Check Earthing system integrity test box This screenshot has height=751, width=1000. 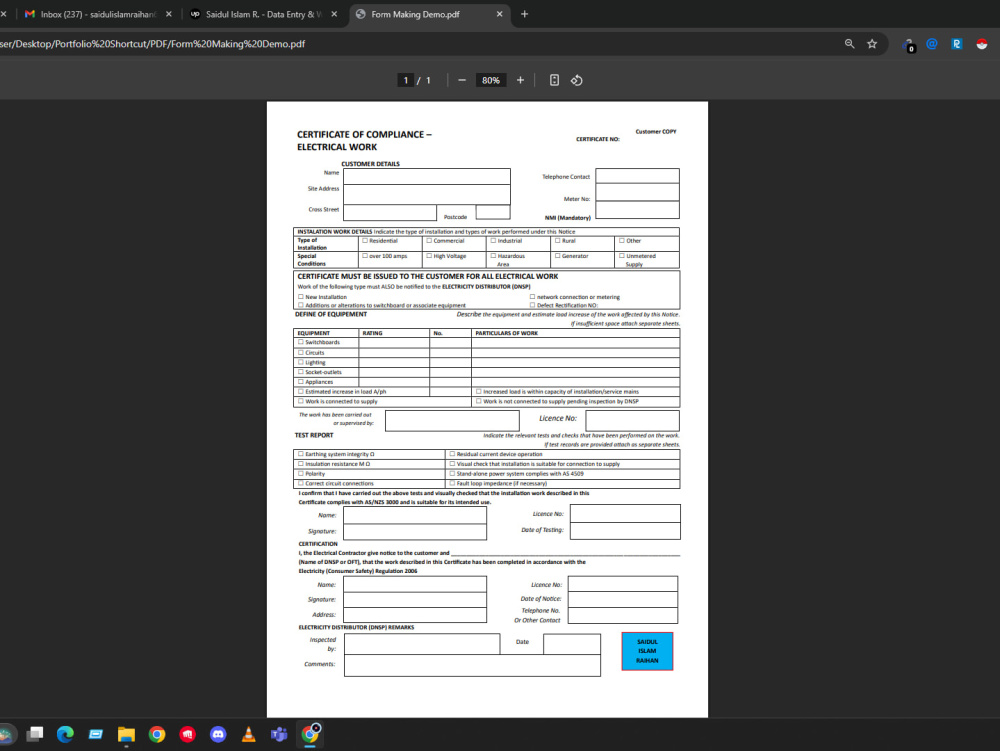coord(301,454)
